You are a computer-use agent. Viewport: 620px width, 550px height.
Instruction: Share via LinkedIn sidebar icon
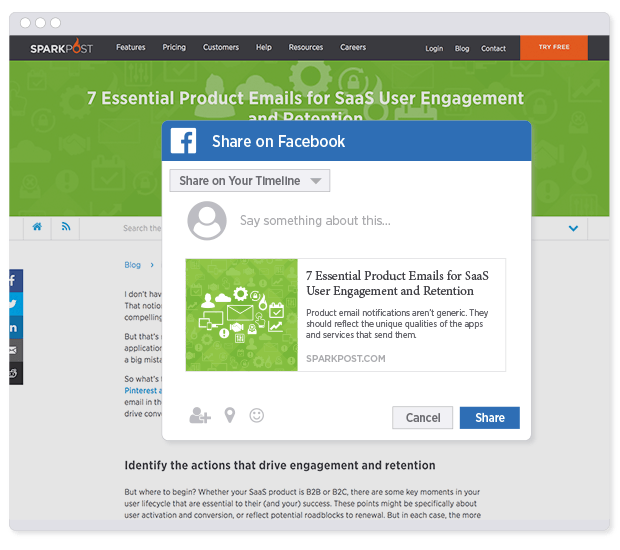tap(16, 327)
